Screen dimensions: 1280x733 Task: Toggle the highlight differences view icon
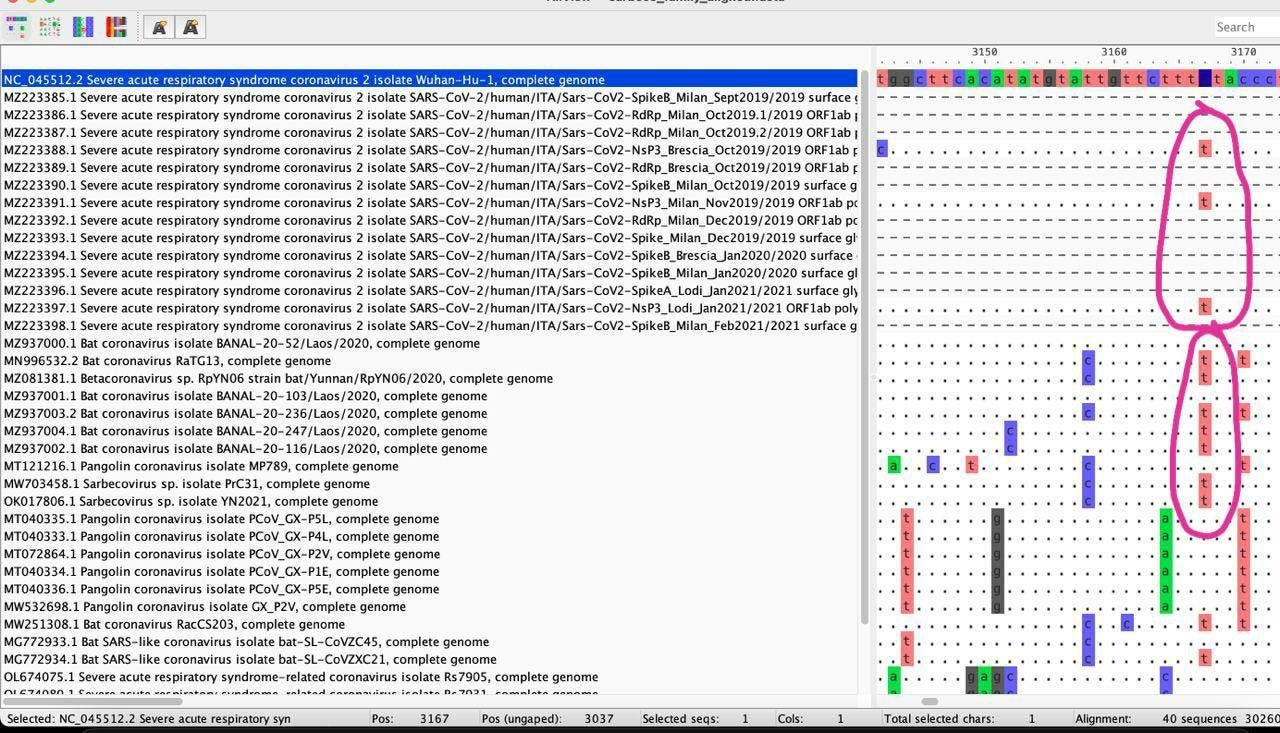pyautogui.click(x=16, y=27)
